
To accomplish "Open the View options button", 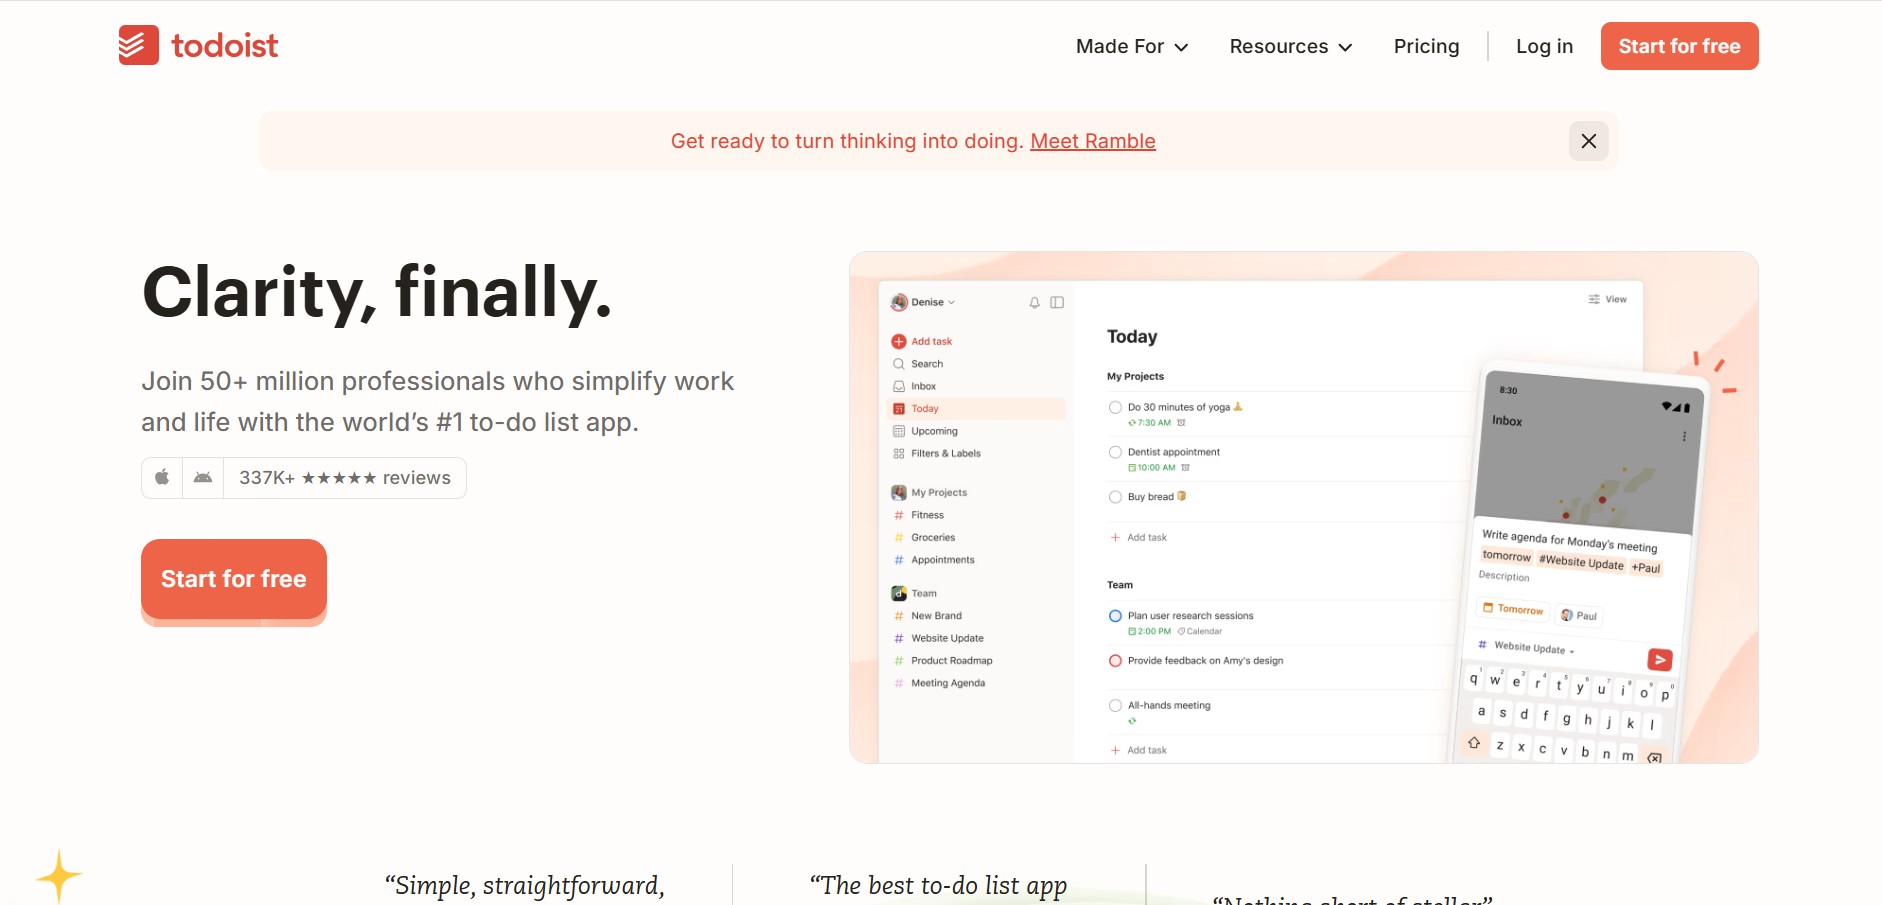I will click(1607, 299).
